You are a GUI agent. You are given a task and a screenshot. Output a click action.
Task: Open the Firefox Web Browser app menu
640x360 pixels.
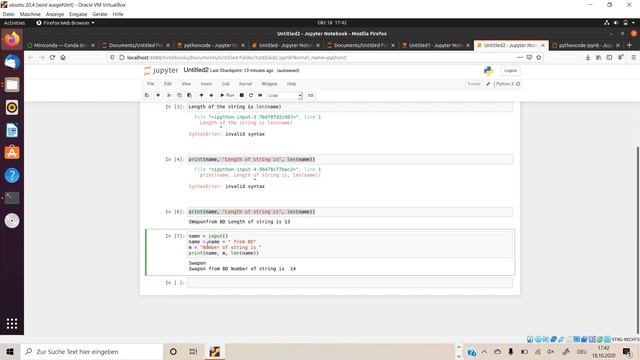[x=65, y=23]
